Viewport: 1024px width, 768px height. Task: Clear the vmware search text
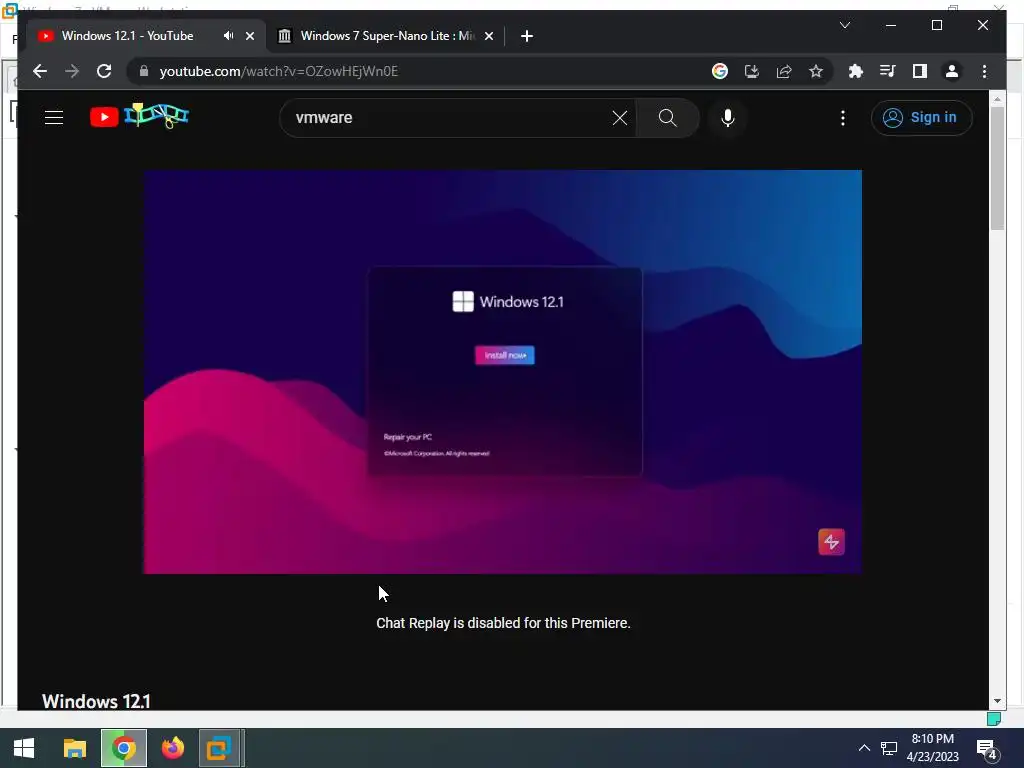point(620,118)
